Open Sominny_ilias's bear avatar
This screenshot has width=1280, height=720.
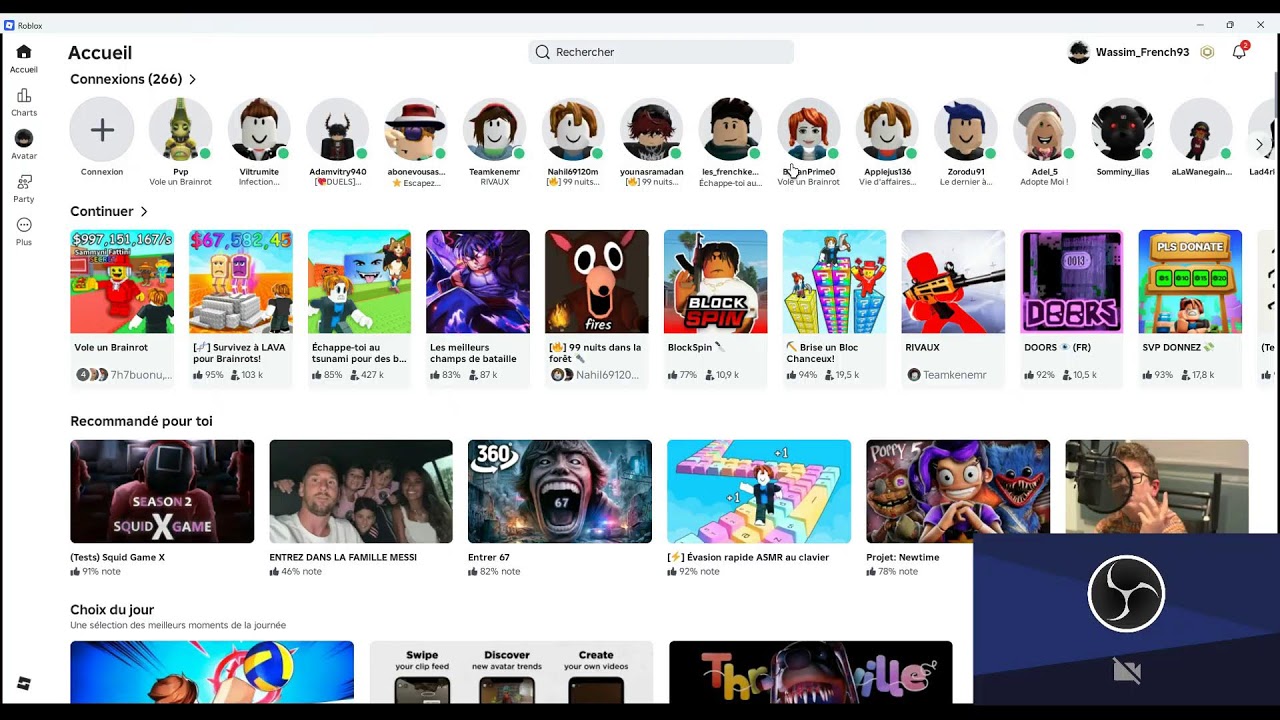(1123, 130)
